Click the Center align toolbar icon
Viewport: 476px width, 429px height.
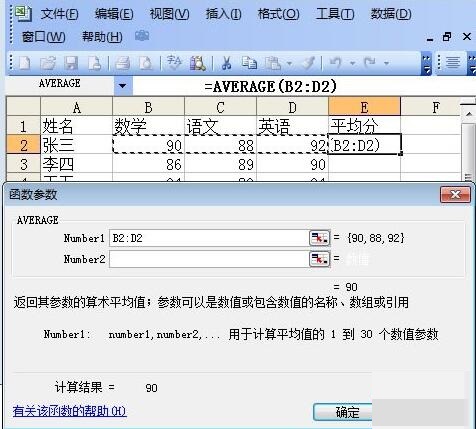coord(453,63)
